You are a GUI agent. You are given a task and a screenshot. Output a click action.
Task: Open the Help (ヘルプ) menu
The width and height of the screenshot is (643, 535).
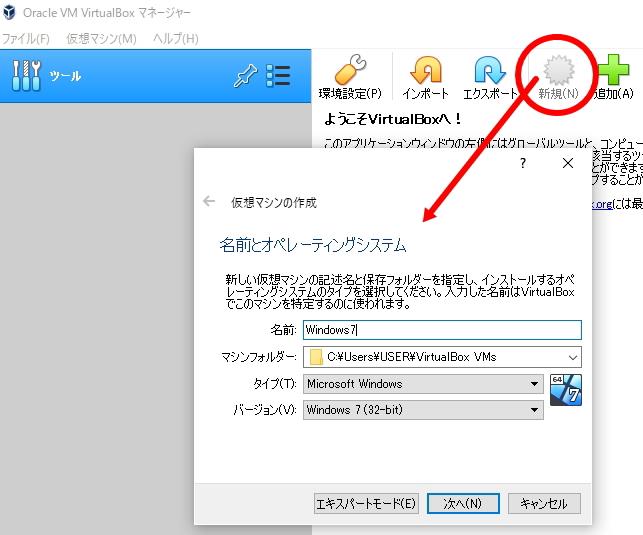tap(176, 39)
